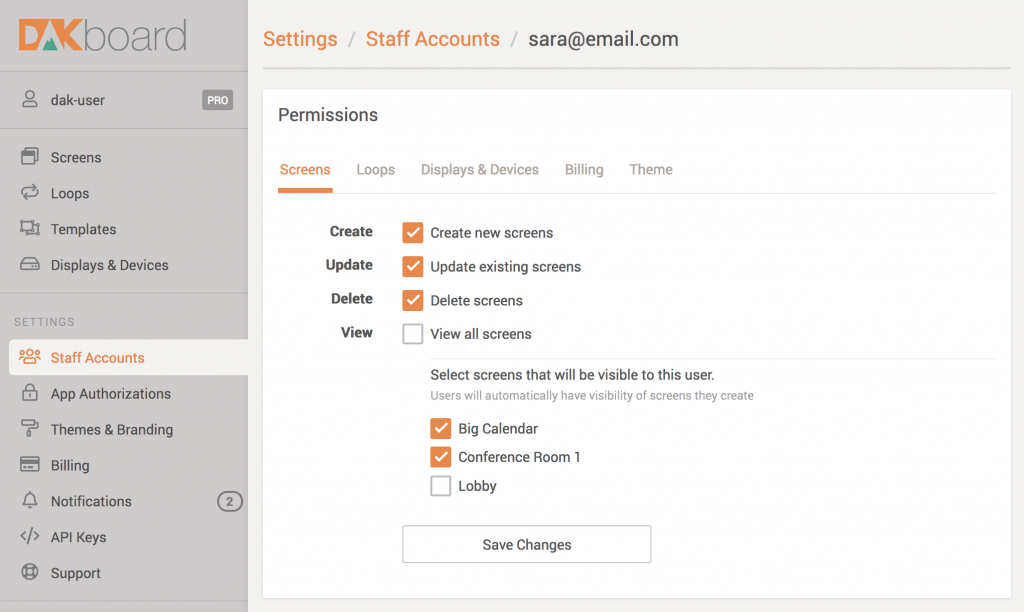The height and width of the screenshot is (612, 1024).
Task: Click the notifications count badge 2
Action: (x=229, y=501)
